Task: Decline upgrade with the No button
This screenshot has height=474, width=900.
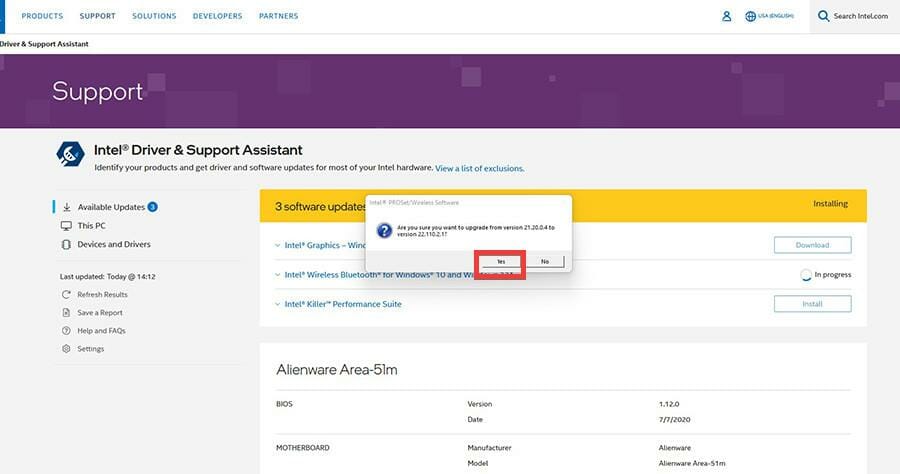Action: [x=545, y=262]
